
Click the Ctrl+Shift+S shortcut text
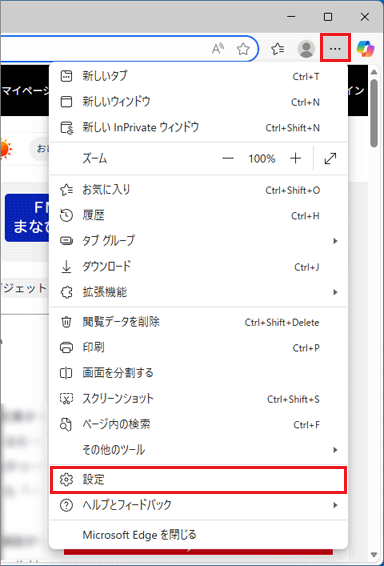tap(293, 399)
